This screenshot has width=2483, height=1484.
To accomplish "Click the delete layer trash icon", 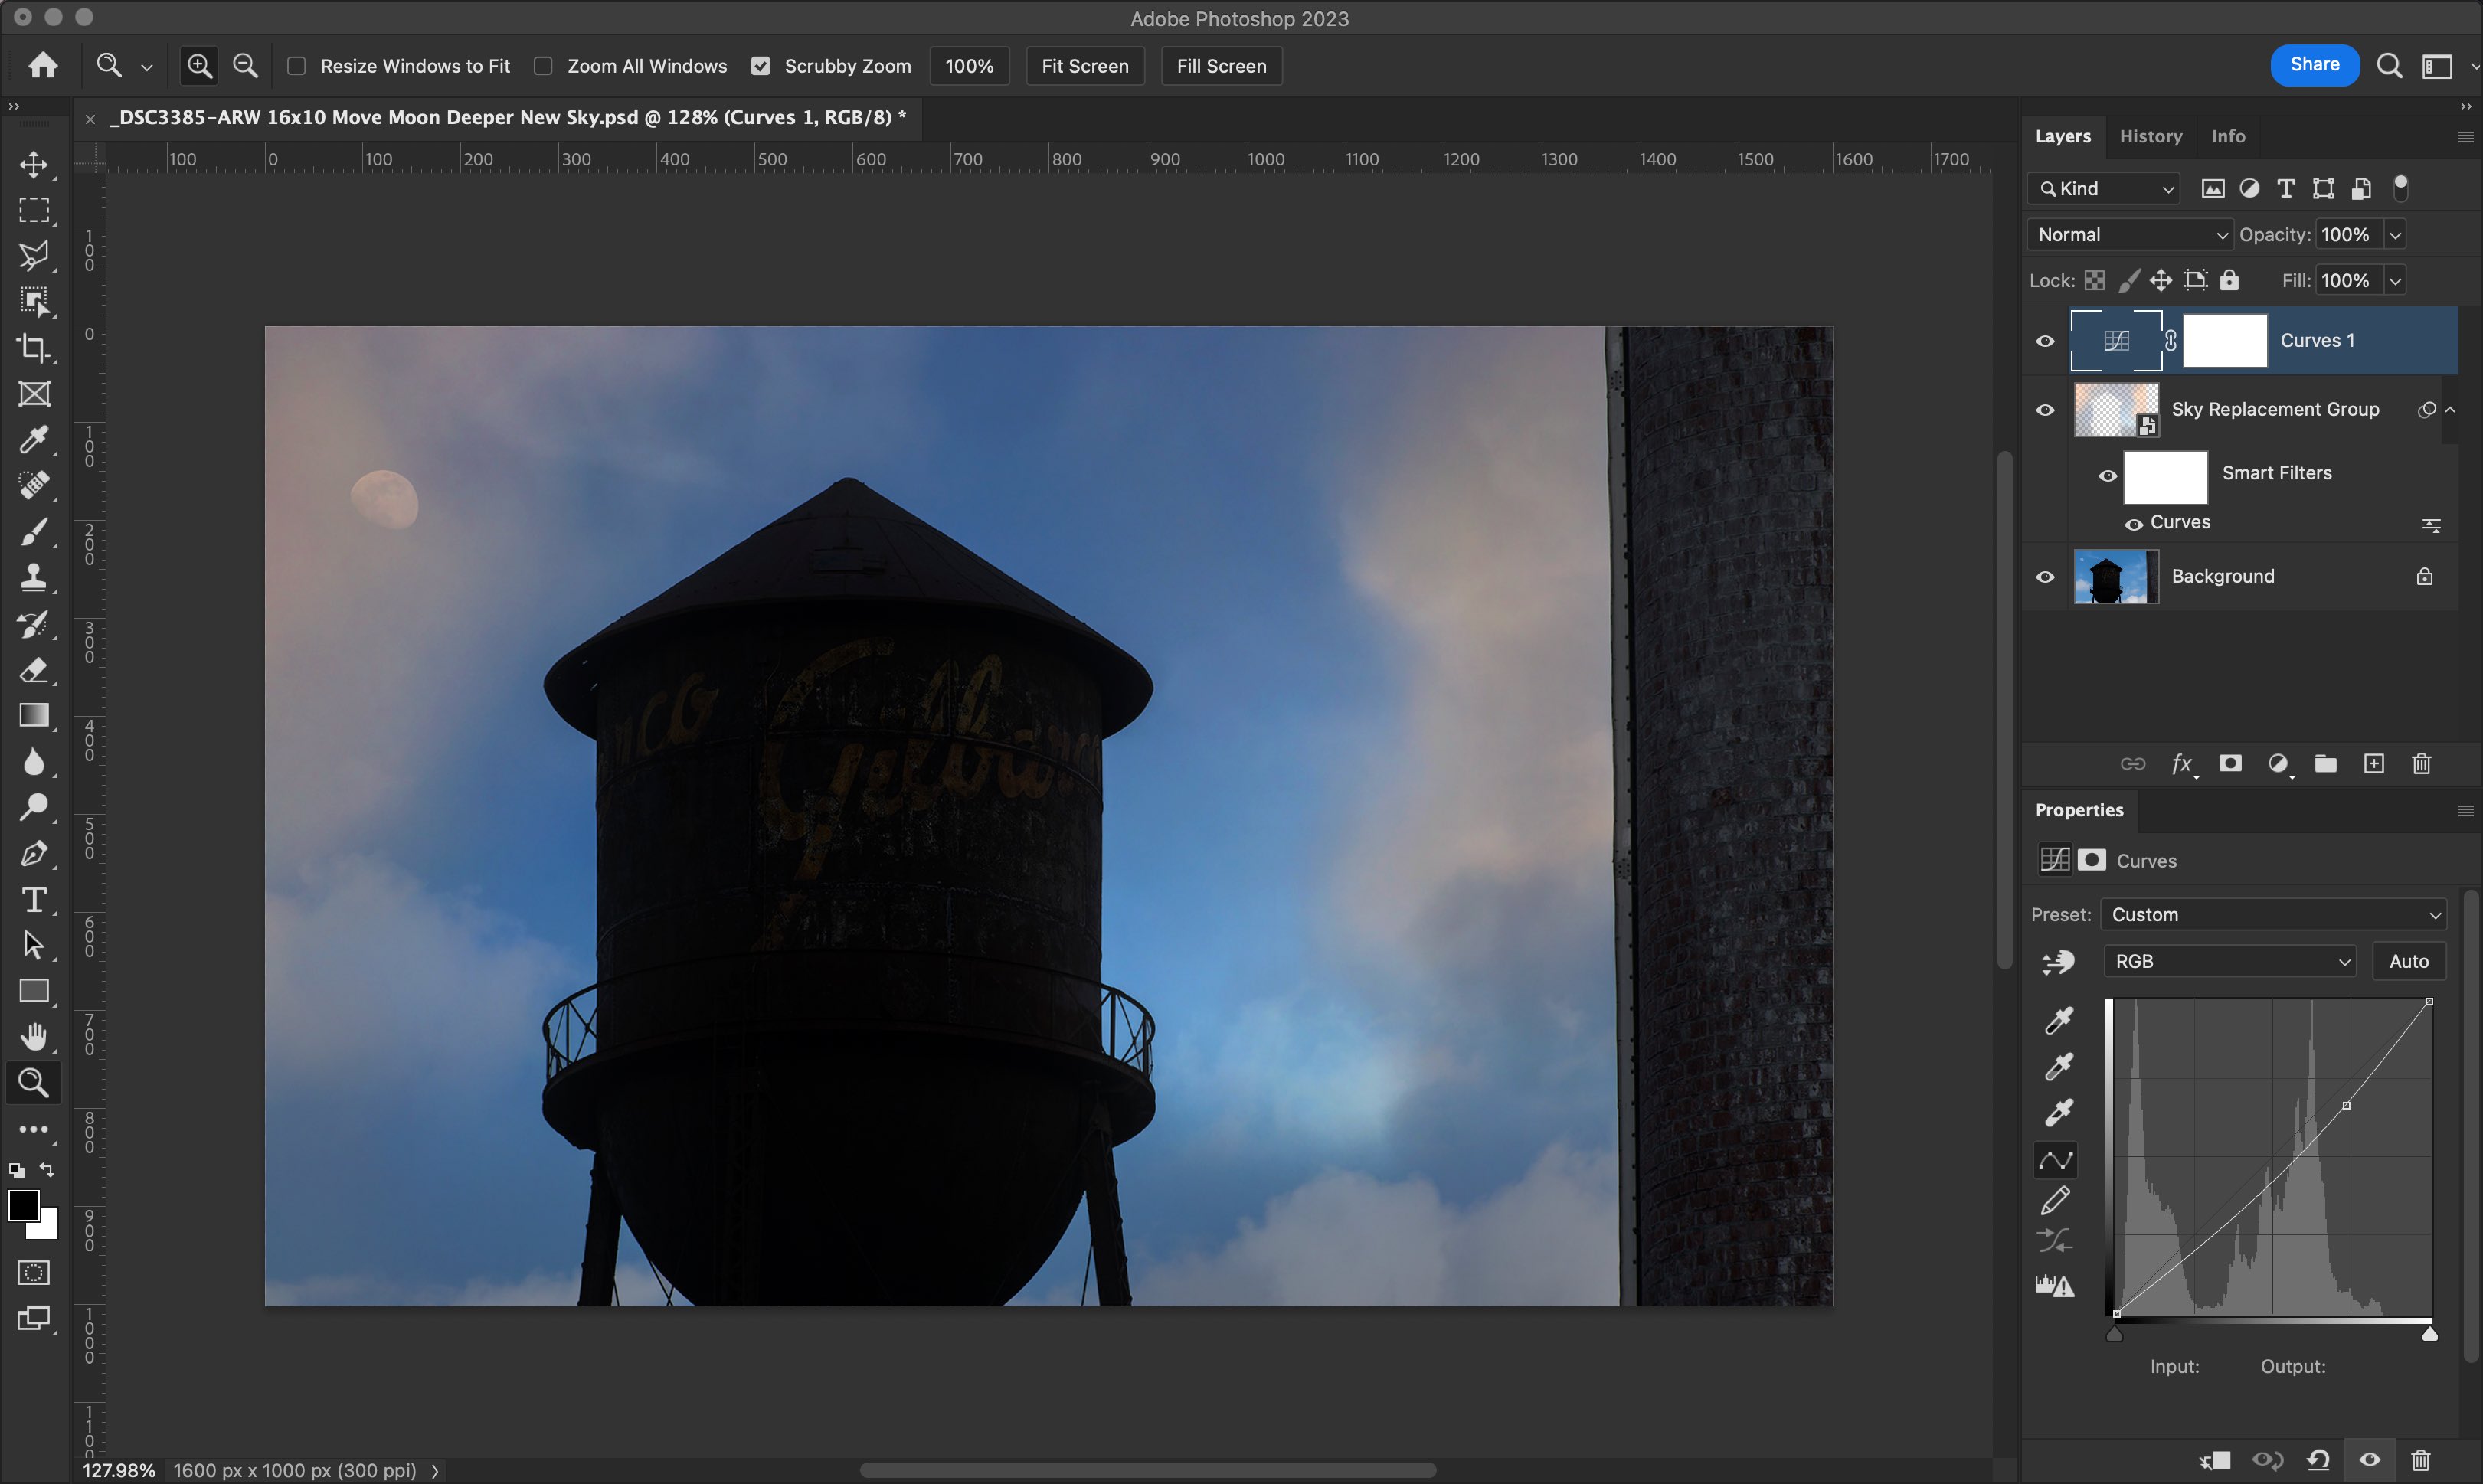I will click(x=2421, y=764).
